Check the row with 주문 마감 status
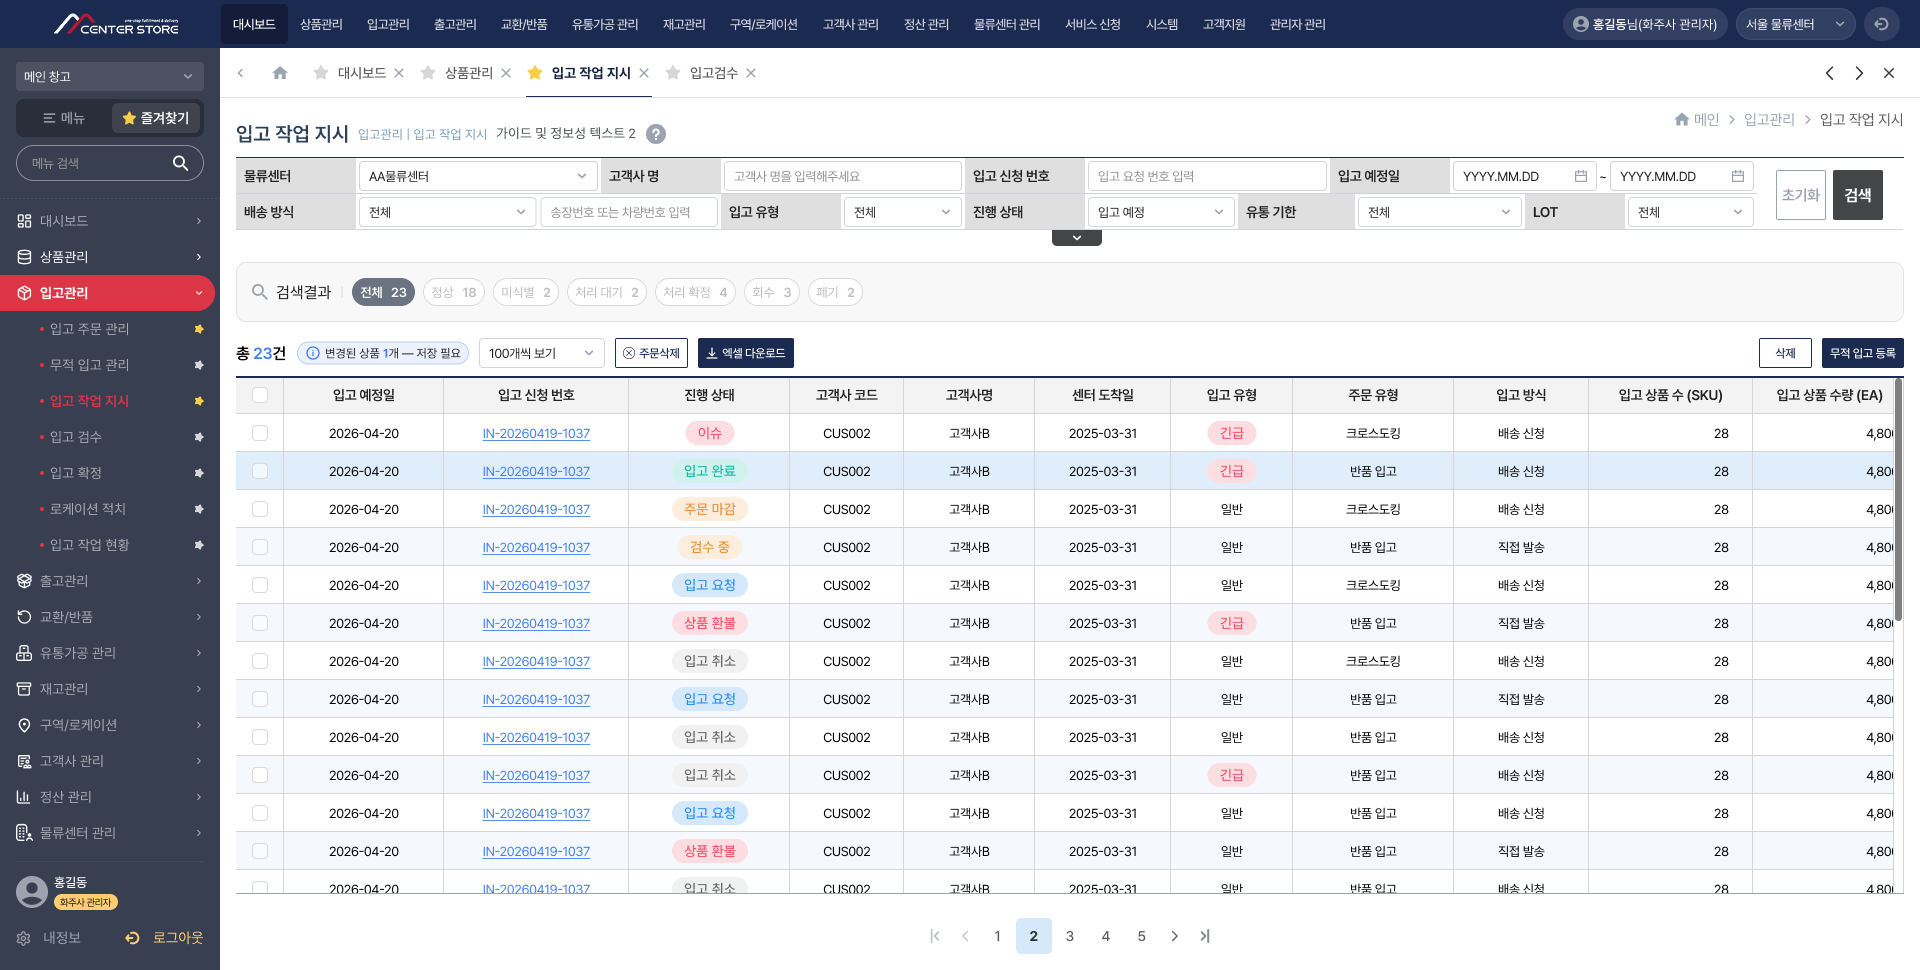The height and width of the screenshot is (970, 1920). pyautogui.click(x=260, y=509)
